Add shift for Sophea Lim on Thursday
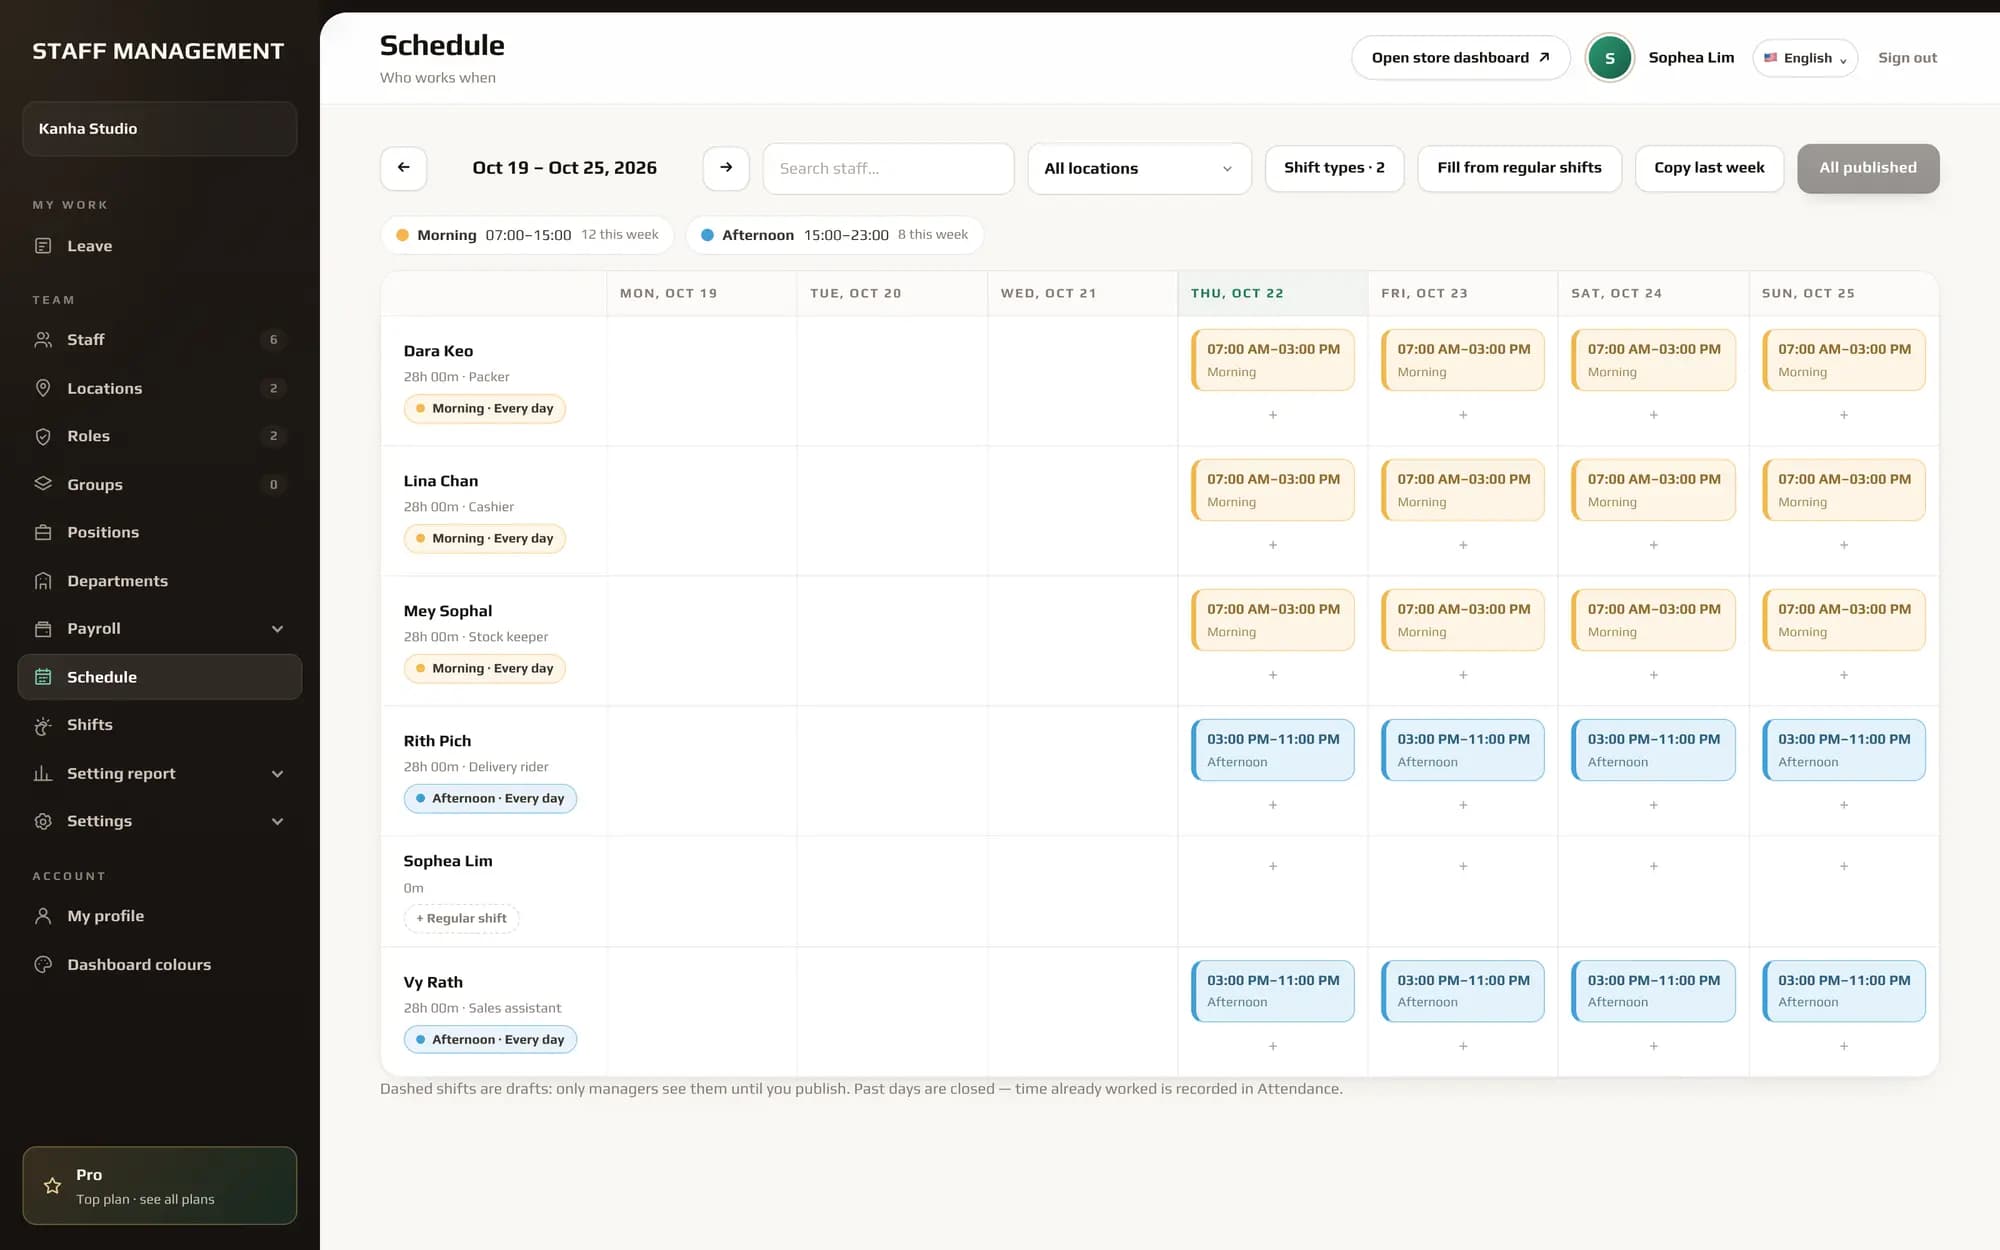Viewport: 2000px width, 1250px height. (x=1273, y=866)
